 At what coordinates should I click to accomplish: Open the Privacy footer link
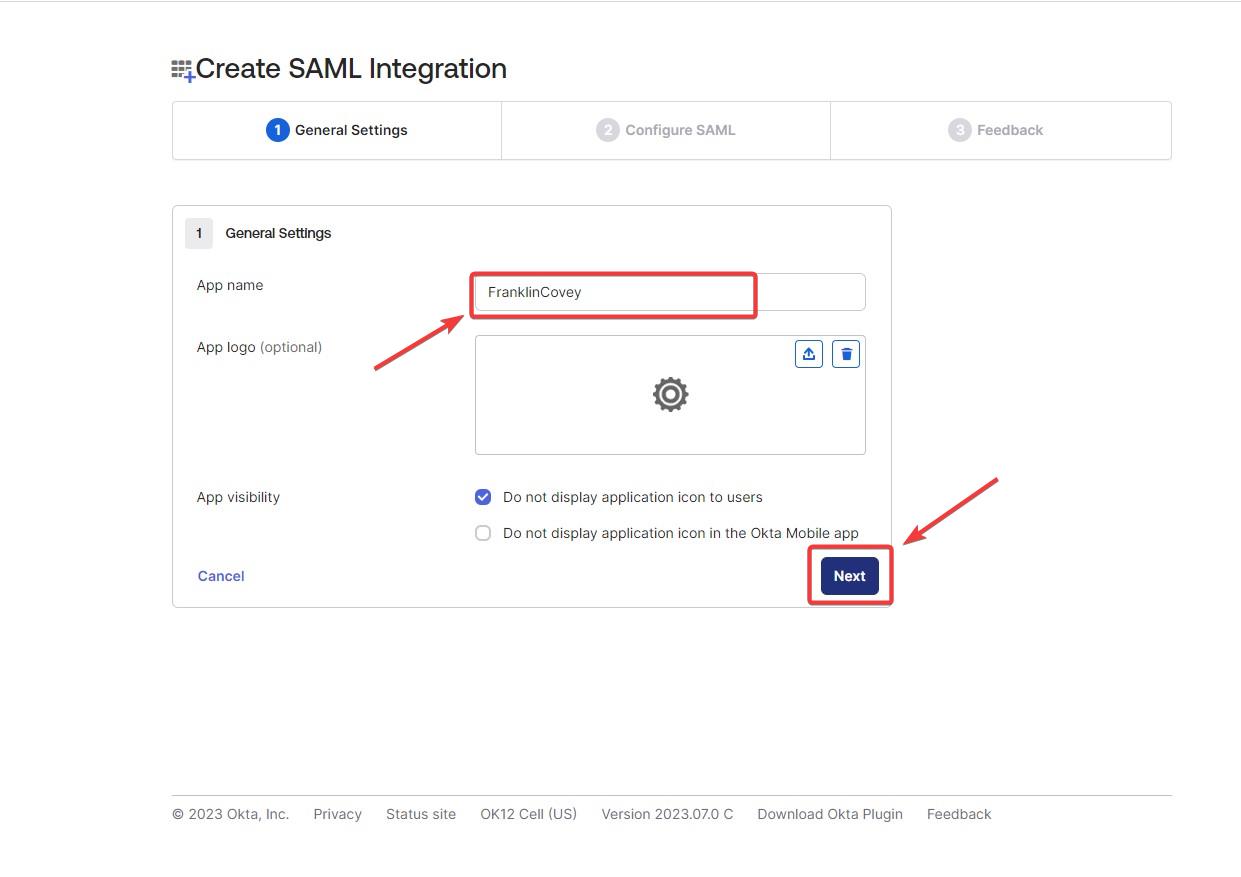(337, 814)
